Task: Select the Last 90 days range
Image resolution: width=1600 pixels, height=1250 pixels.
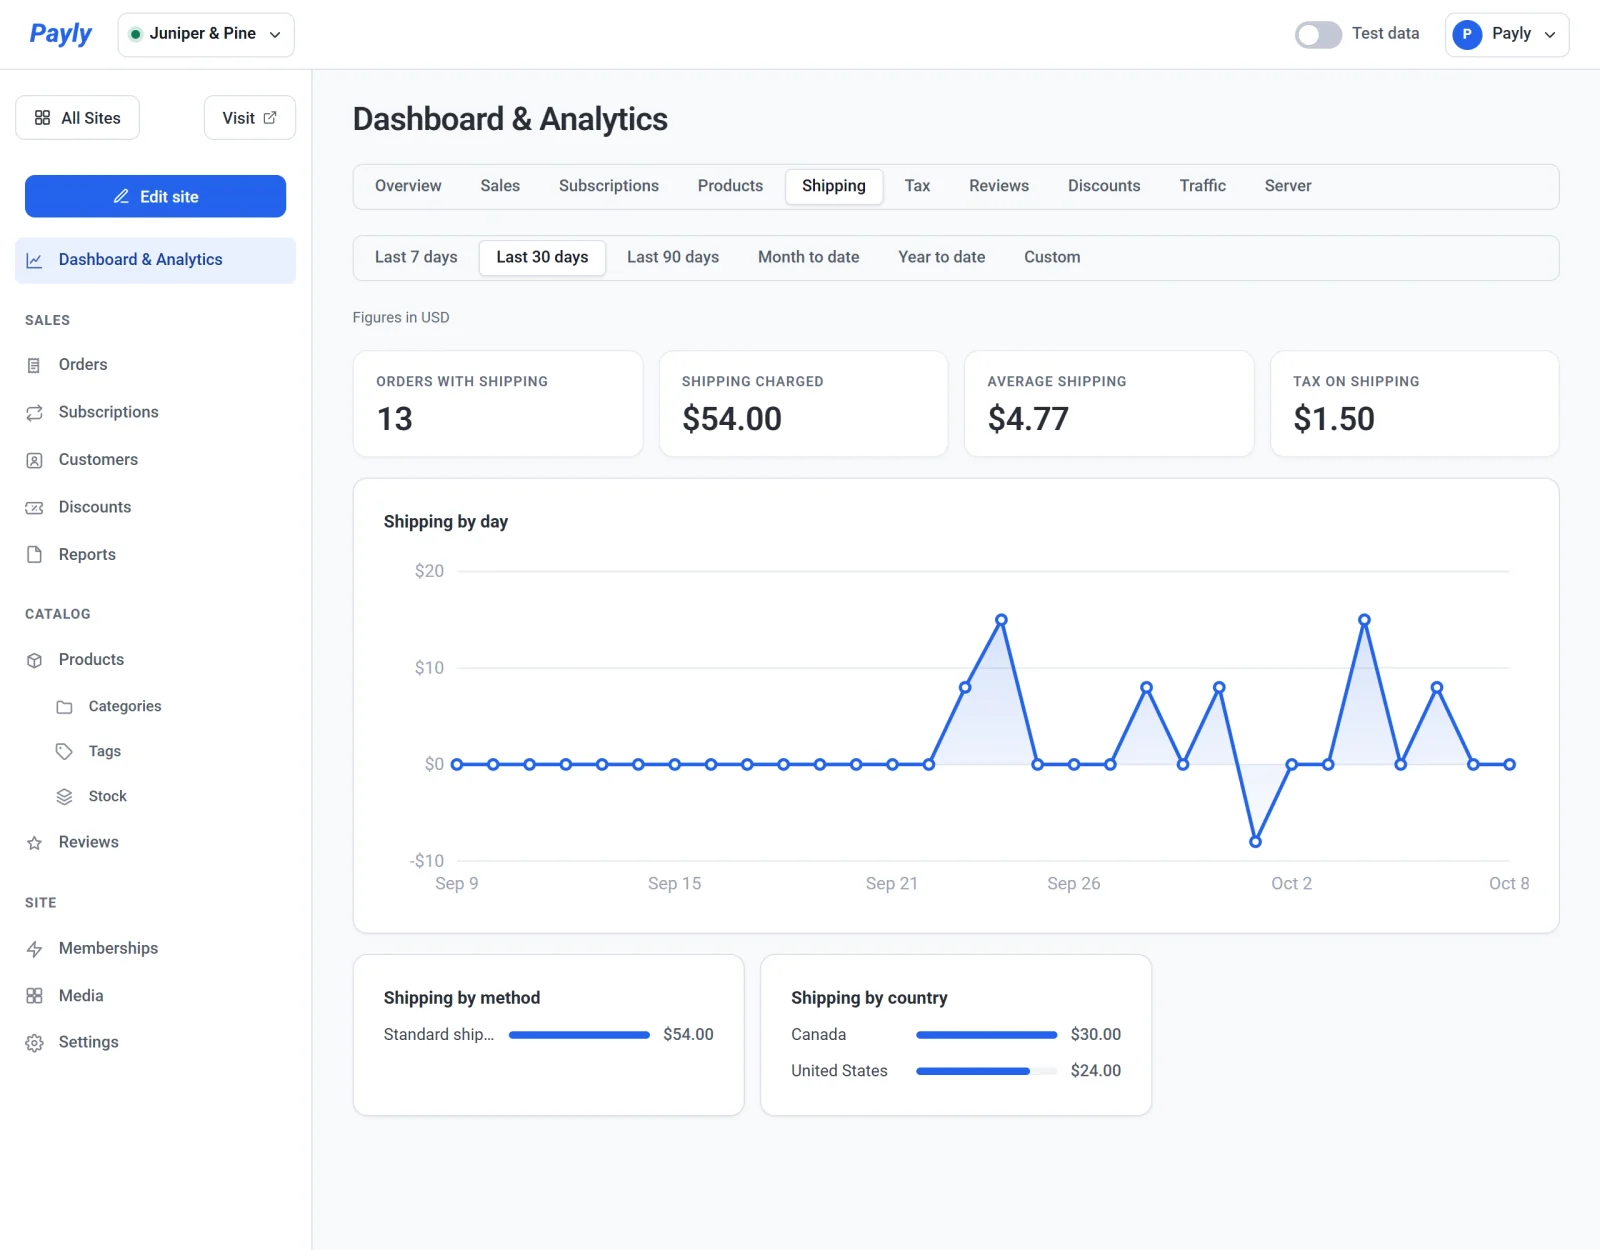Action: pos(673,257)
